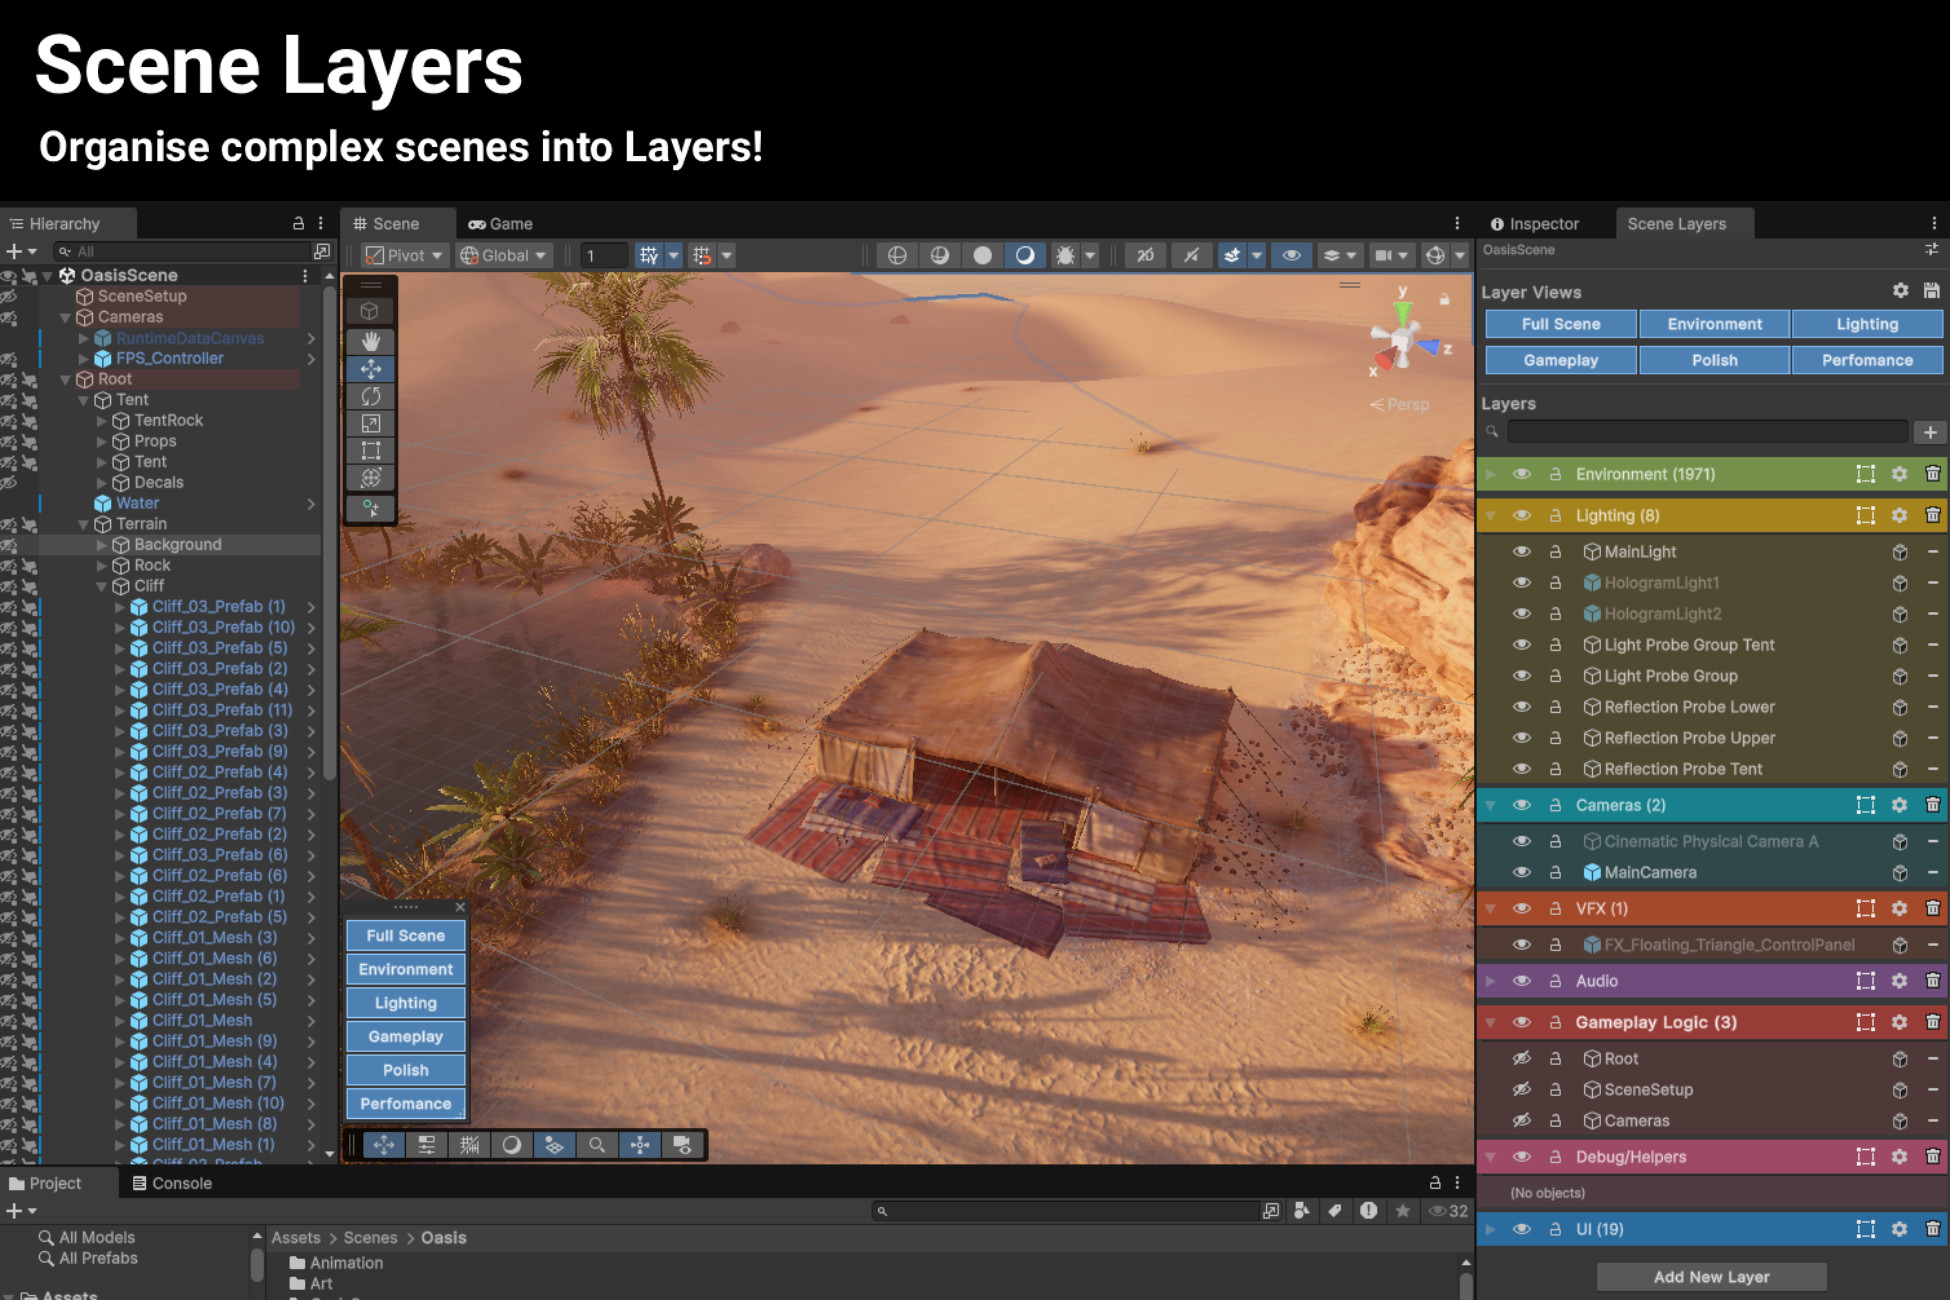The width and height of the screenshot is (1950, 1300).
Task: Select Reflection Probe Upper in Lighting layer
Action: click(x=1689, y=738)
